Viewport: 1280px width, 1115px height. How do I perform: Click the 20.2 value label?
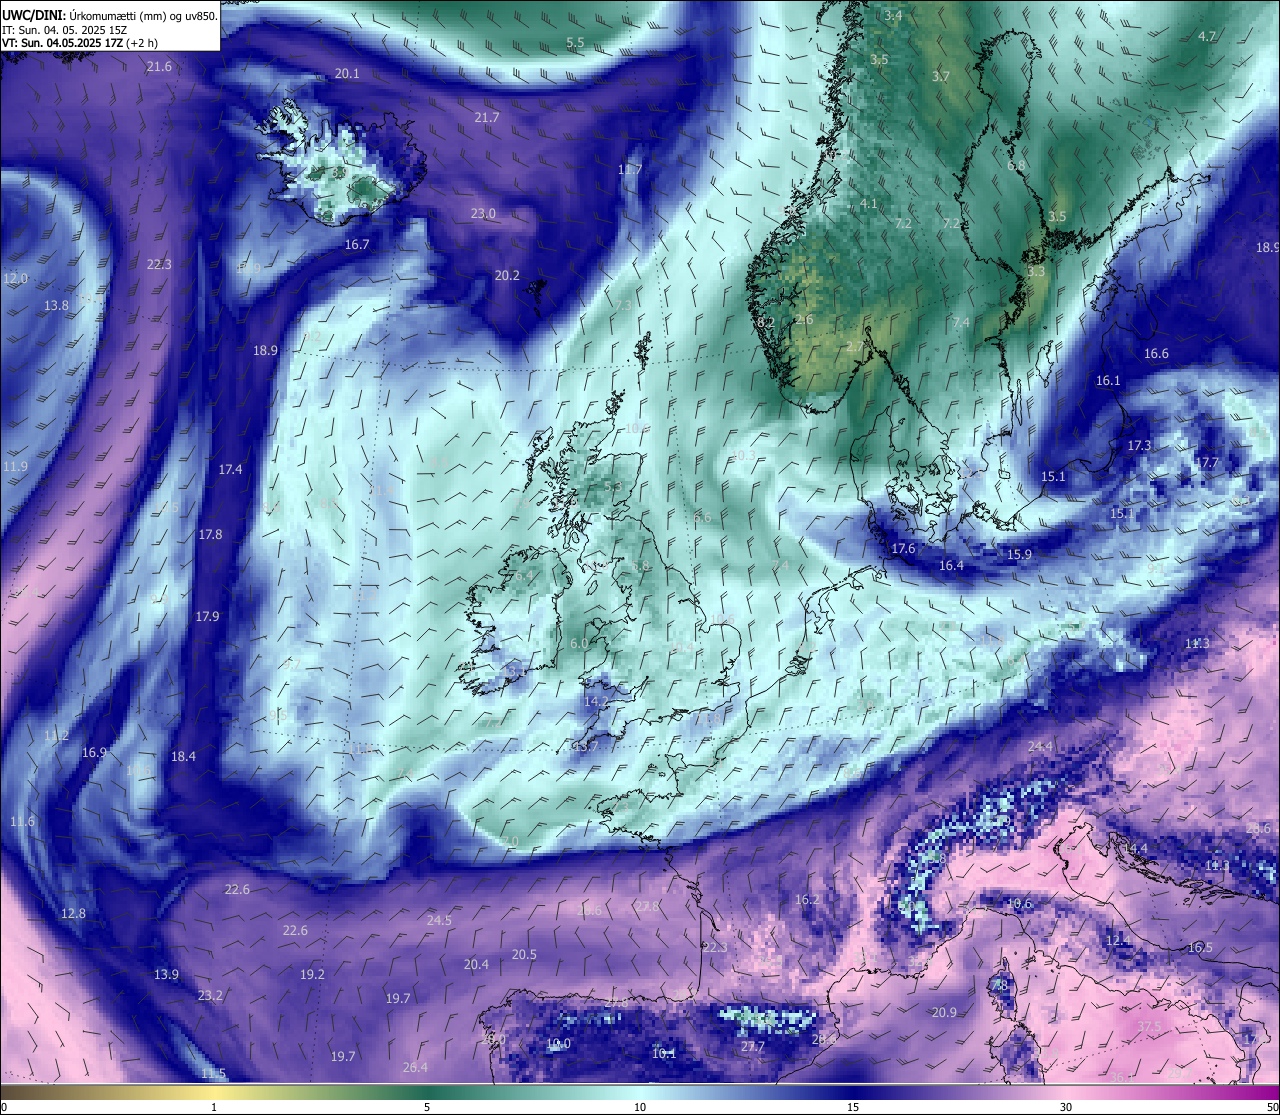point(507,276)
